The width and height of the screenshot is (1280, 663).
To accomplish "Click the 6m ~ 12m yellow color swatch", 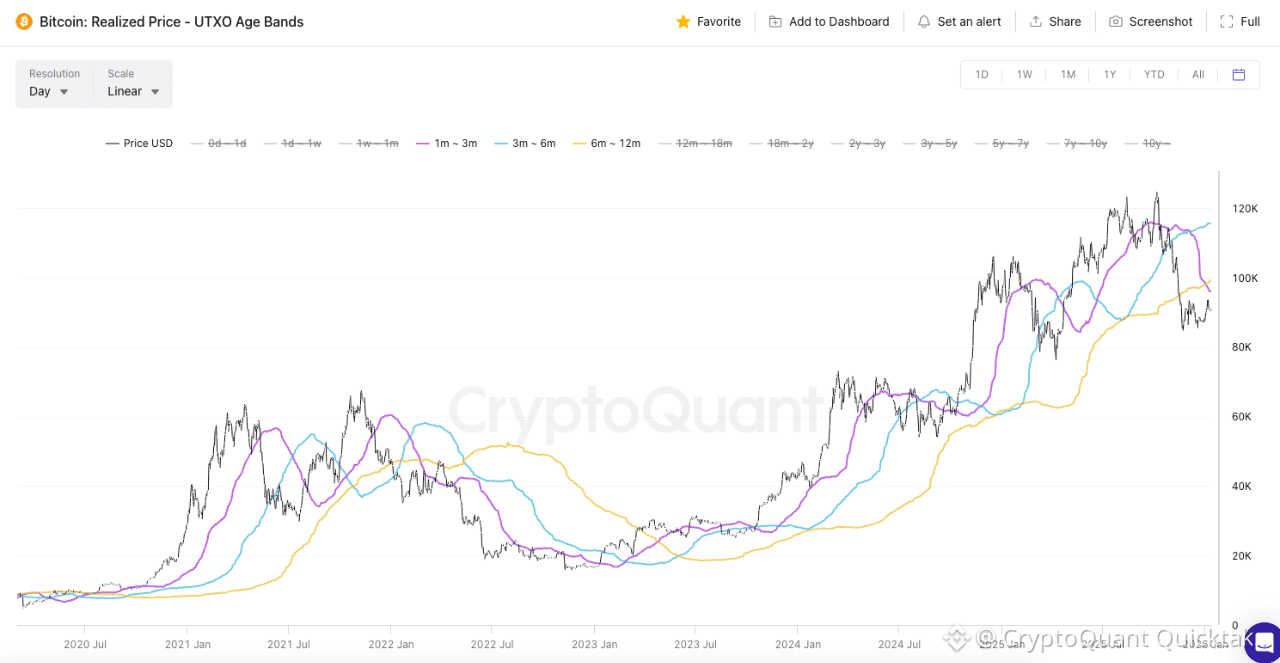I will pyautogui.click(x=580, y=143).
